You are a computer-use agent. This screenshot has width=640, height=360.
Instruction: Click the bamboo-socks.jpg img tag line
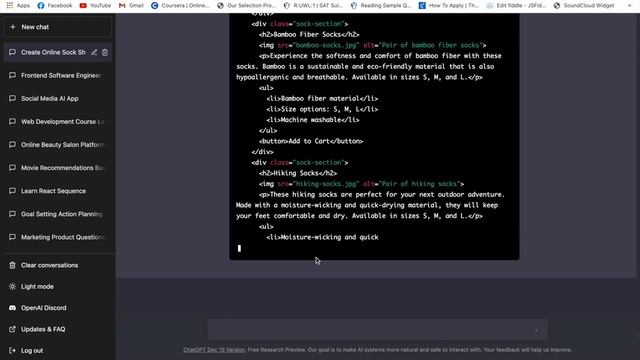tap(373, 45)
